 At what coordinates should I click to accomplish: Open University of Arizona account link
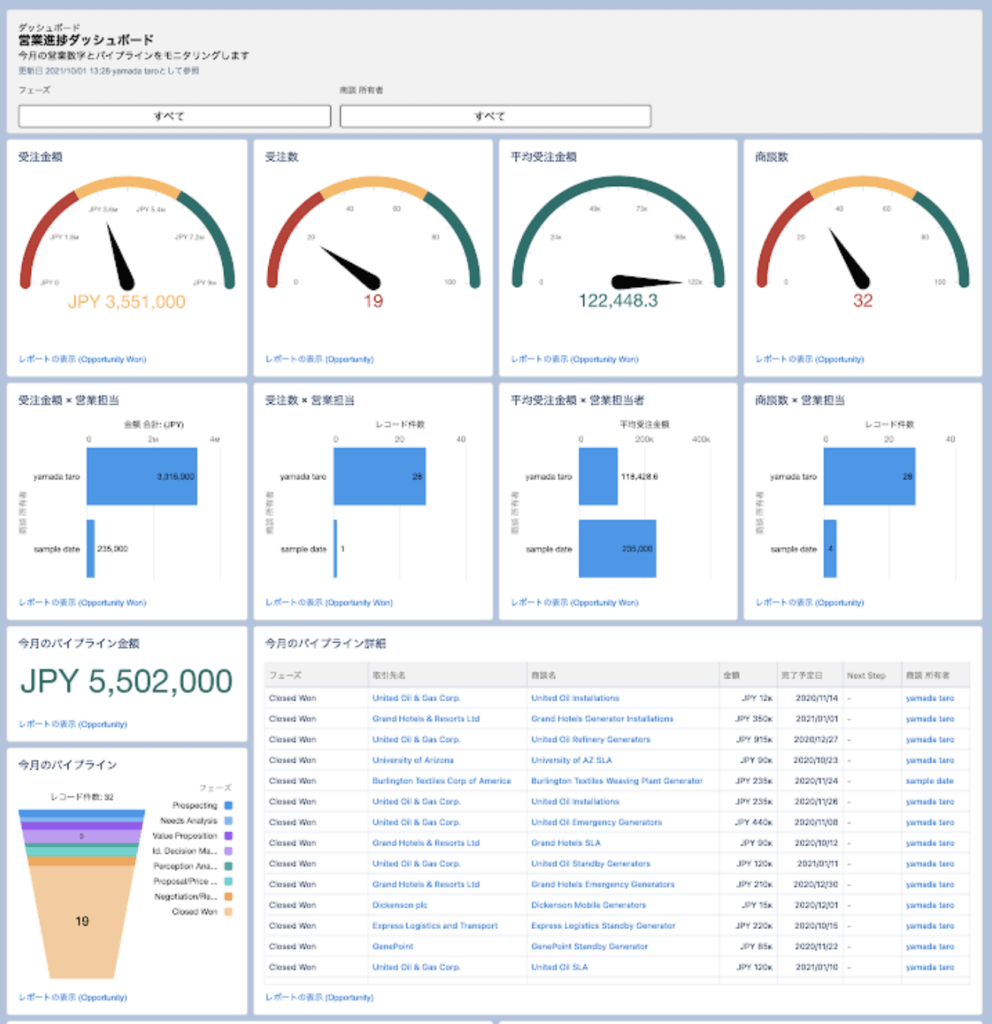412,760
